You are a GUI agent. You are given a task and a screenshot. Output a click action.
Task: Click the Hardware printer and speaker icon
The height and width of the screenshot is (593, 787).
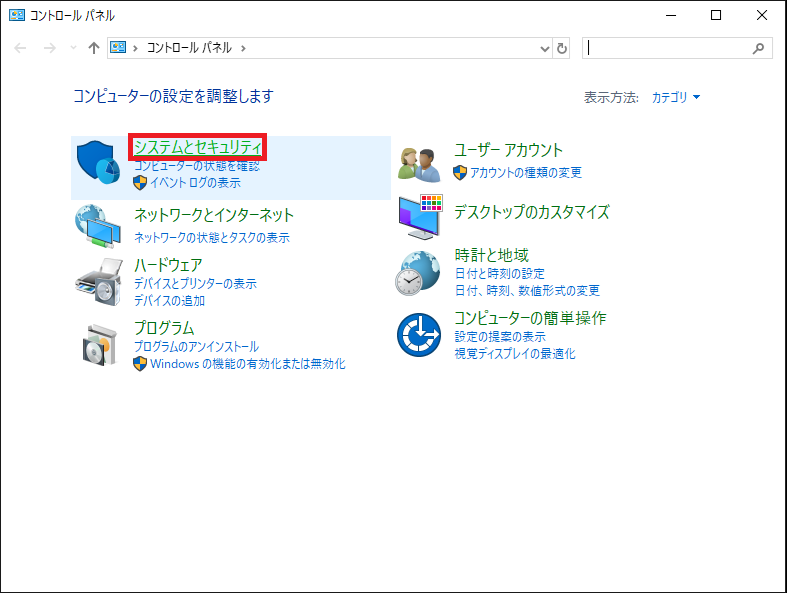point(99,282)
